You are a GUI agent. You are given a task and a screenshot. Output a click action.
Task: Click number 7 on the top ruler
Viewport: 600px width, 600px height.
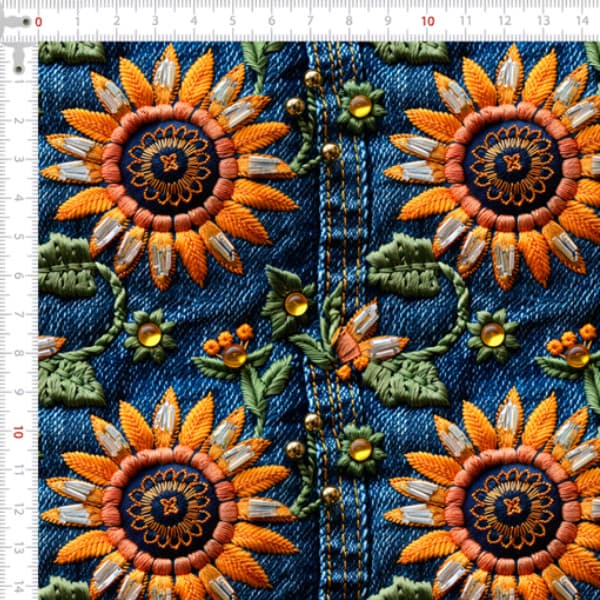[x=310, y=21]
